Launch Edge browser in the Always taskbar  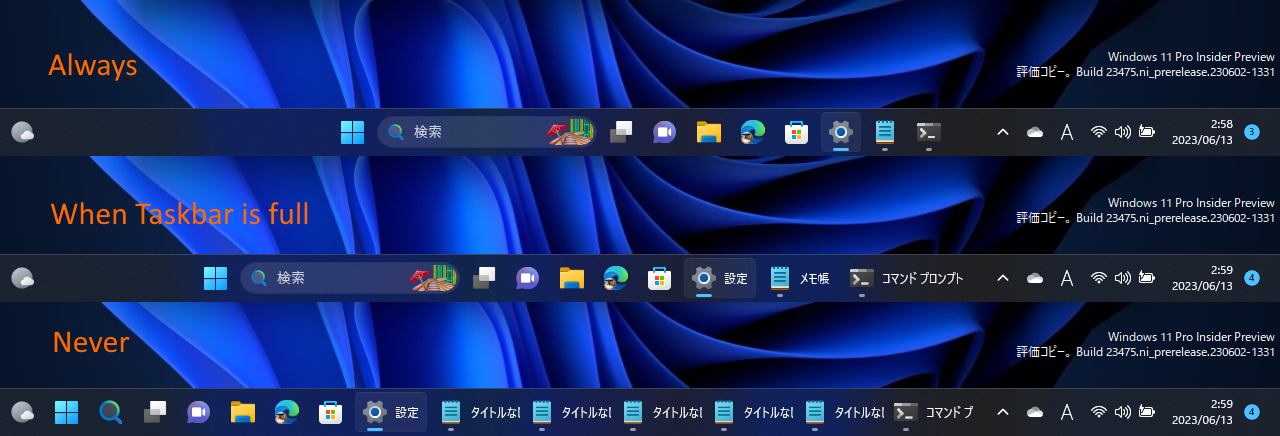[753, 132]
